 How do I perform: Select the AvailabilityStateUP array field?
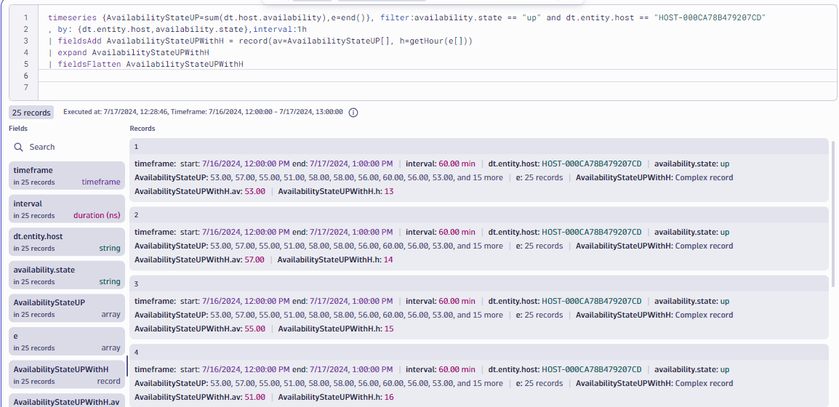tap(66, 308)
